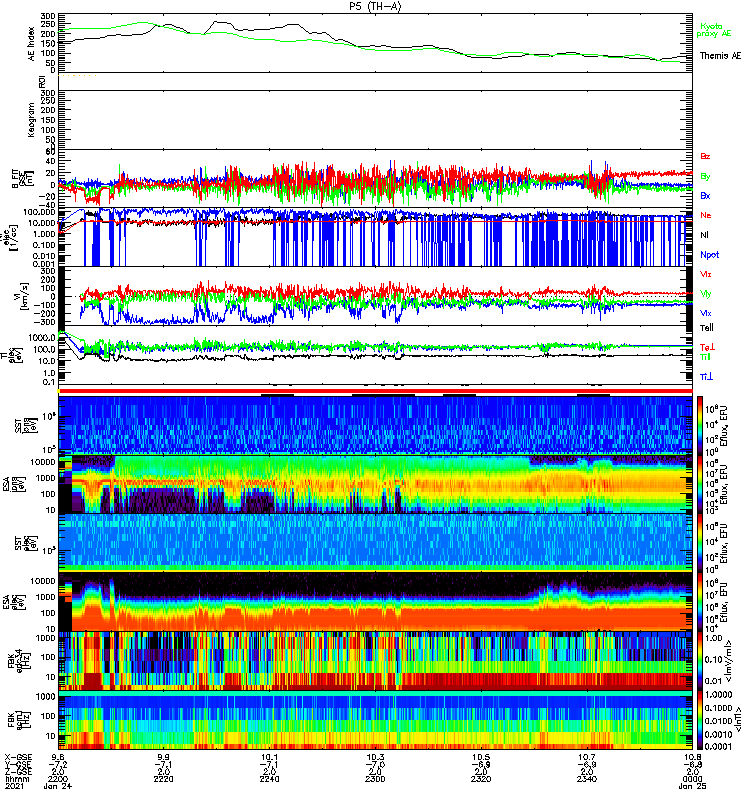Viewport: 750px width, 800px height.
Task: Click the 'AE Index' y-axis label
Action: click(x=32, y=44)
